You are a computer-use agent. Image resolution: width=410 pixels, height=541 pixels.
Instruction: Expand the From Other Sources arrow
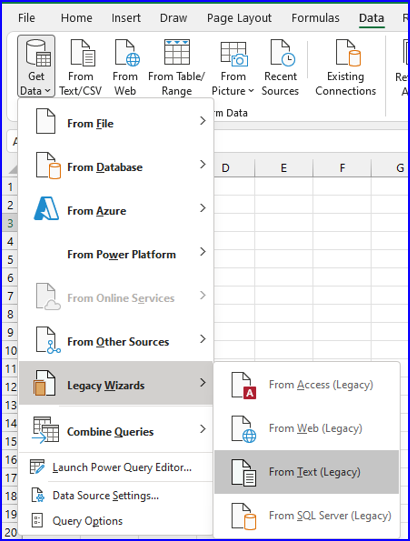pos(203,339)
